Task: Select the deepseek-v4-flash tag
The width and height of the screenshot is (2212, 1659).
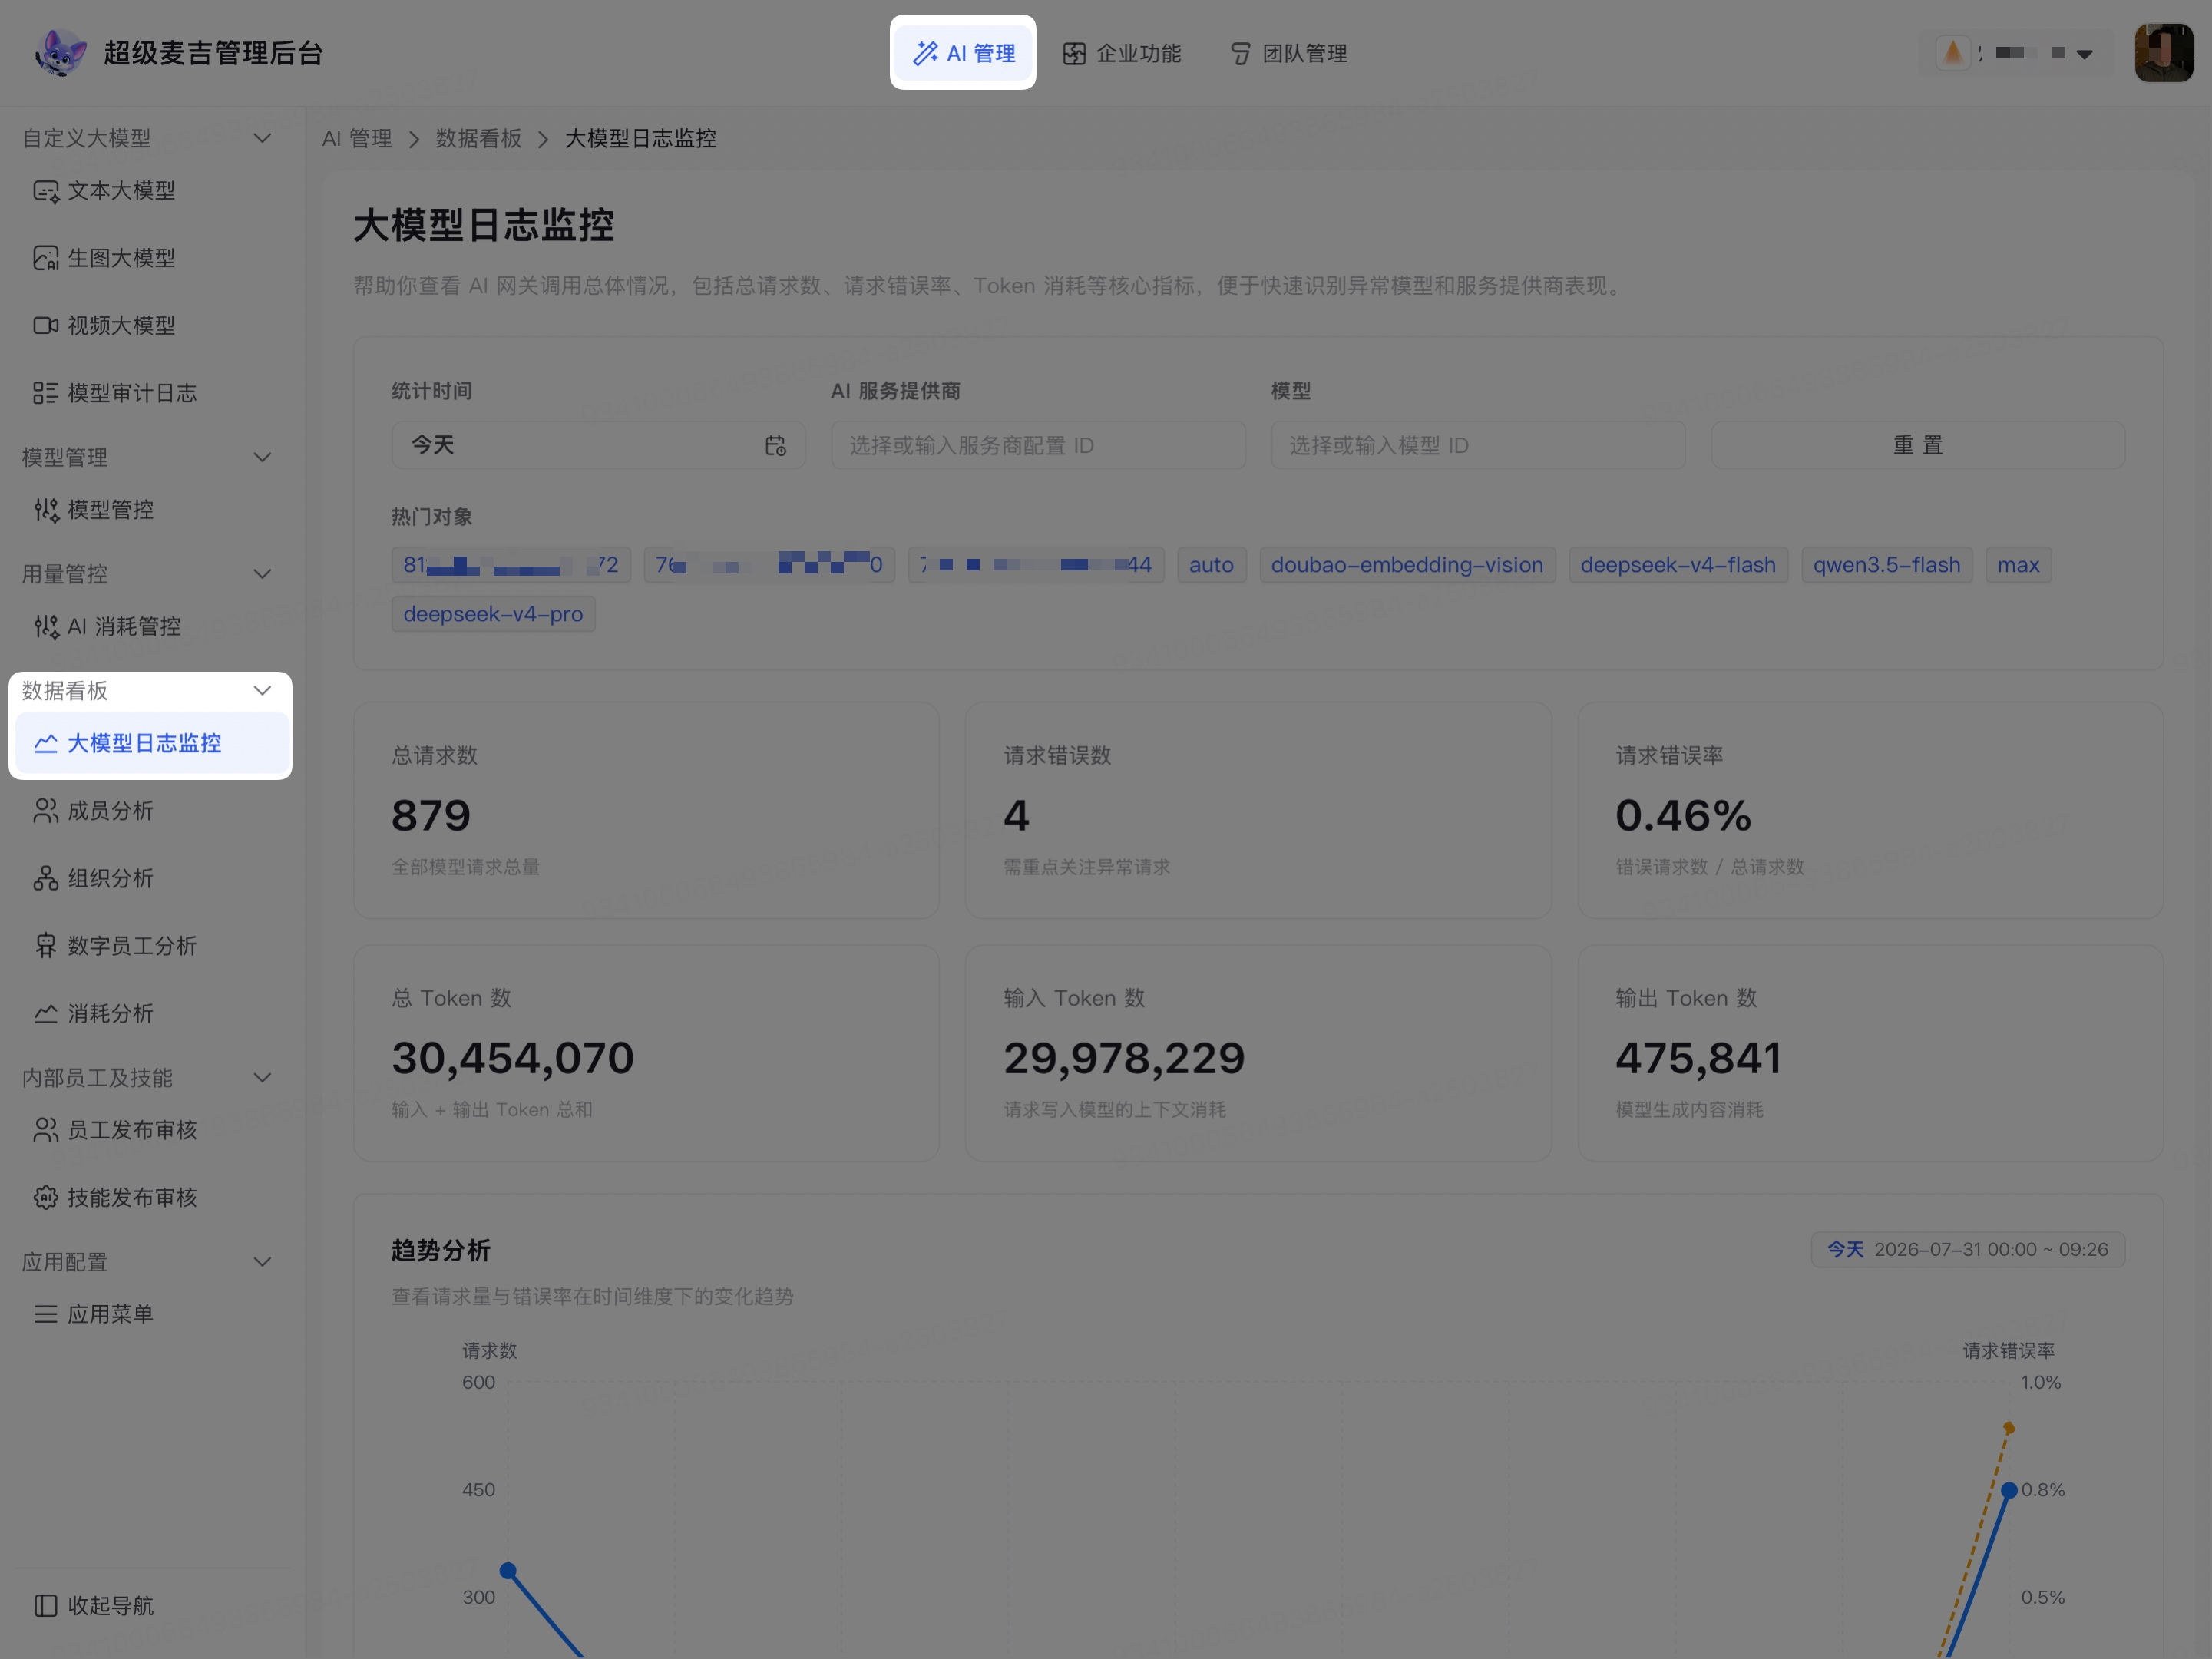Action: [1678, 566]
